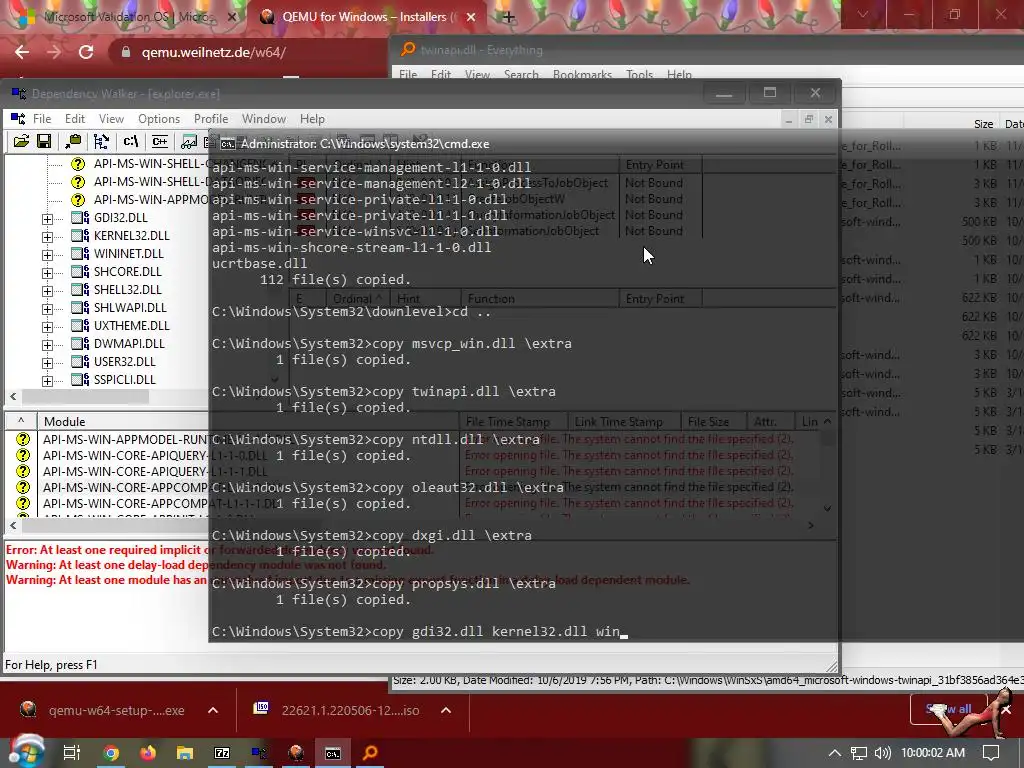Screen dimensions: 1024x768
Task: Open Bookmarks menu in Everything window
Action: point(582,74)
